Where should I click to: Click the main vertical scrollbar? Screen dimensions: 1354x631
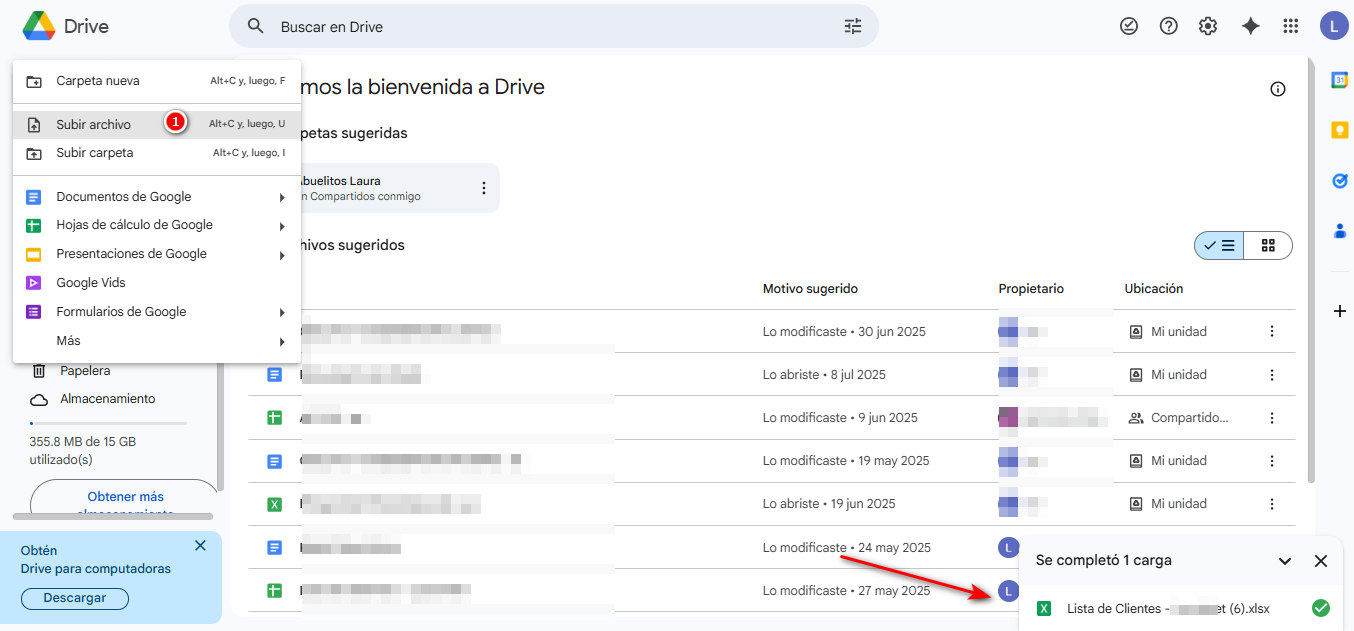pos(1312,270)
